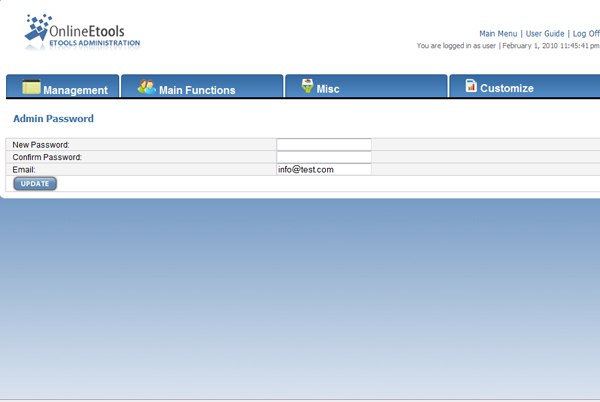Viewport: 600px width, 402px height.
Task: Click the 'Confirm Password:' label
Action: pos(47,157)
